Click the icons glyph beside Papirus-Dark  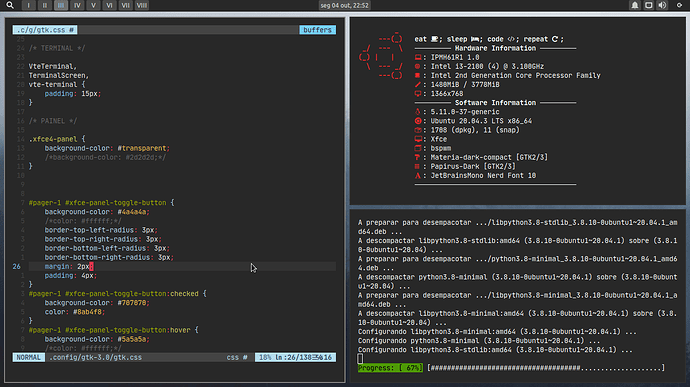pos(417,166)
